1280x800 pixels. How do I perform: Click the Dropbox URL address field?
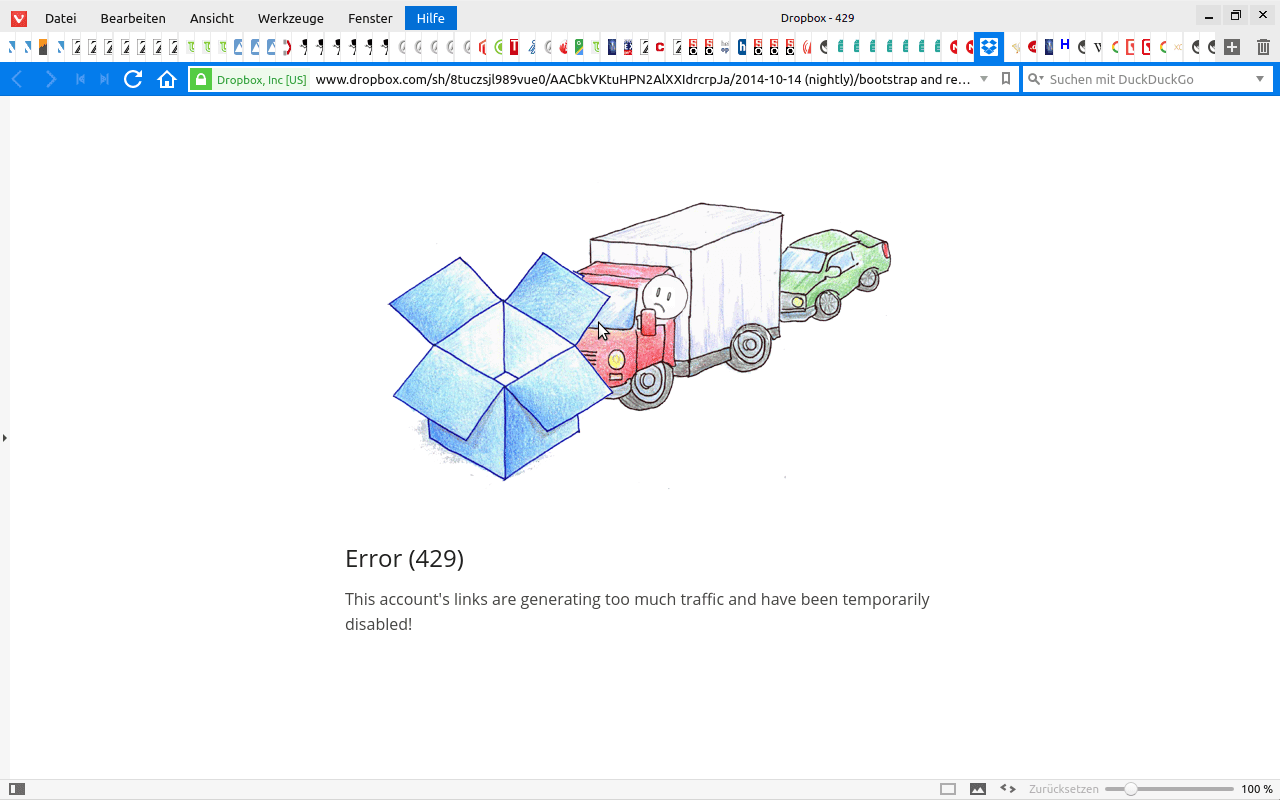(x=642, y=79)
